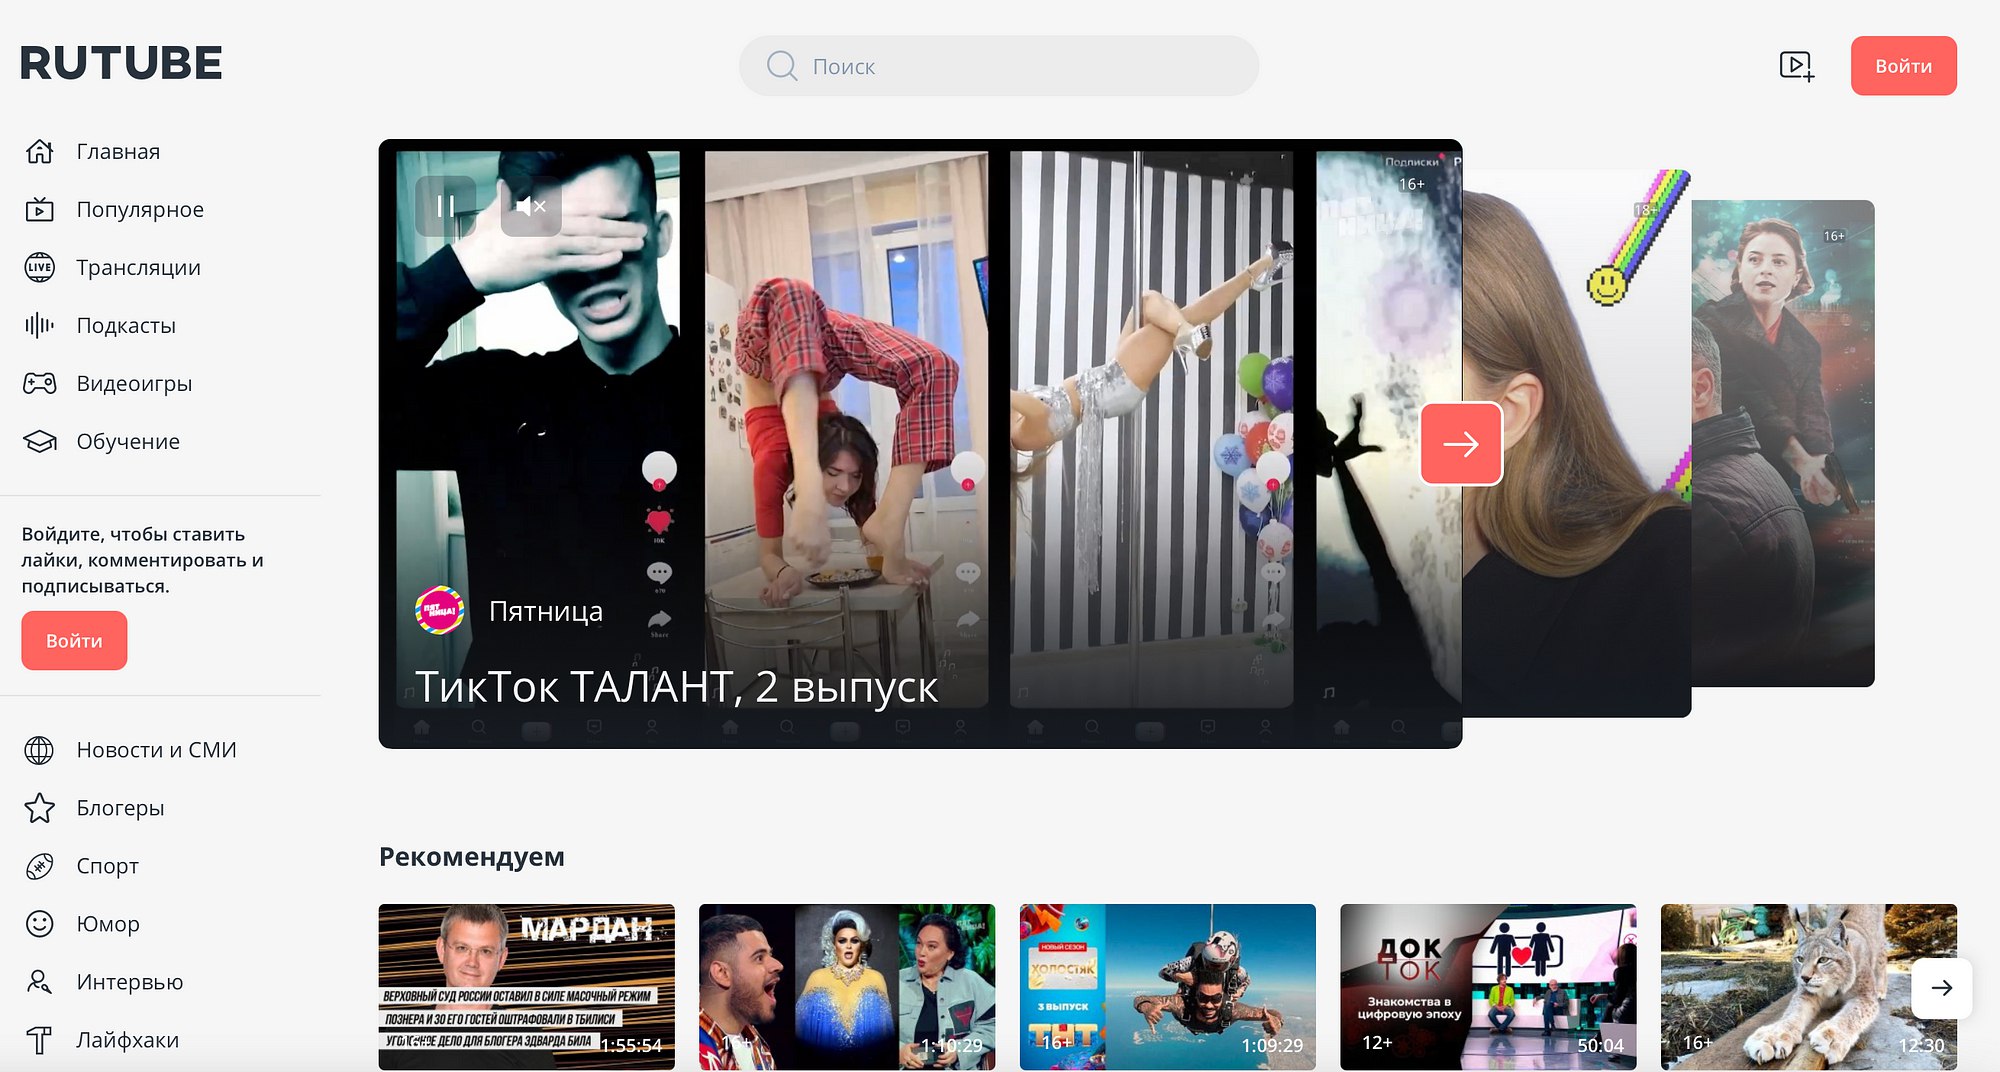Click the carousel next arrow button
Viewport: 2000px width, 1072px height.
1461,444
